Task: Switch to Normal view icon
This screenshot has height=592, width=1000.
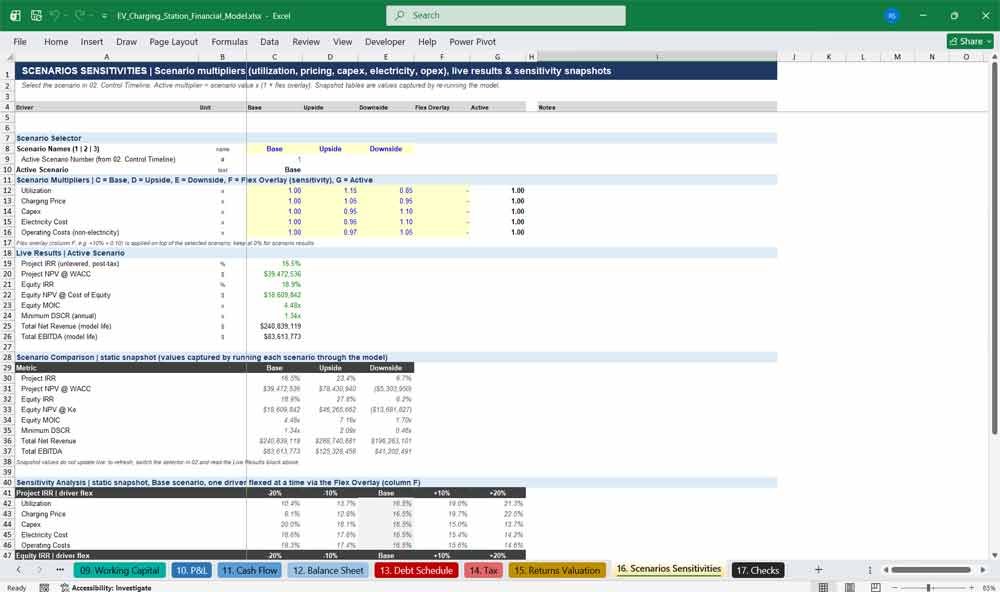Action: click(823, 587)
